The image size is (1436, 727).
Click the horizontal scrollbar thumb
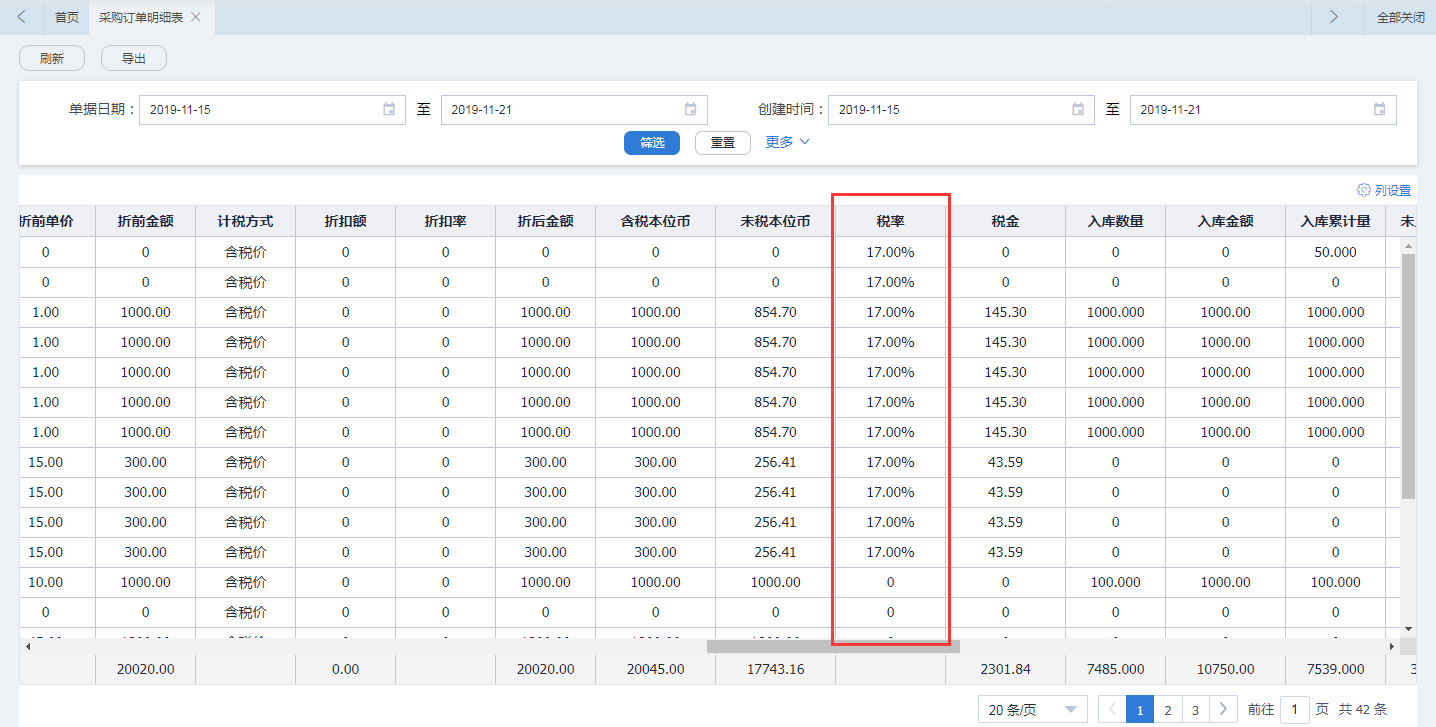coord(833,646)
